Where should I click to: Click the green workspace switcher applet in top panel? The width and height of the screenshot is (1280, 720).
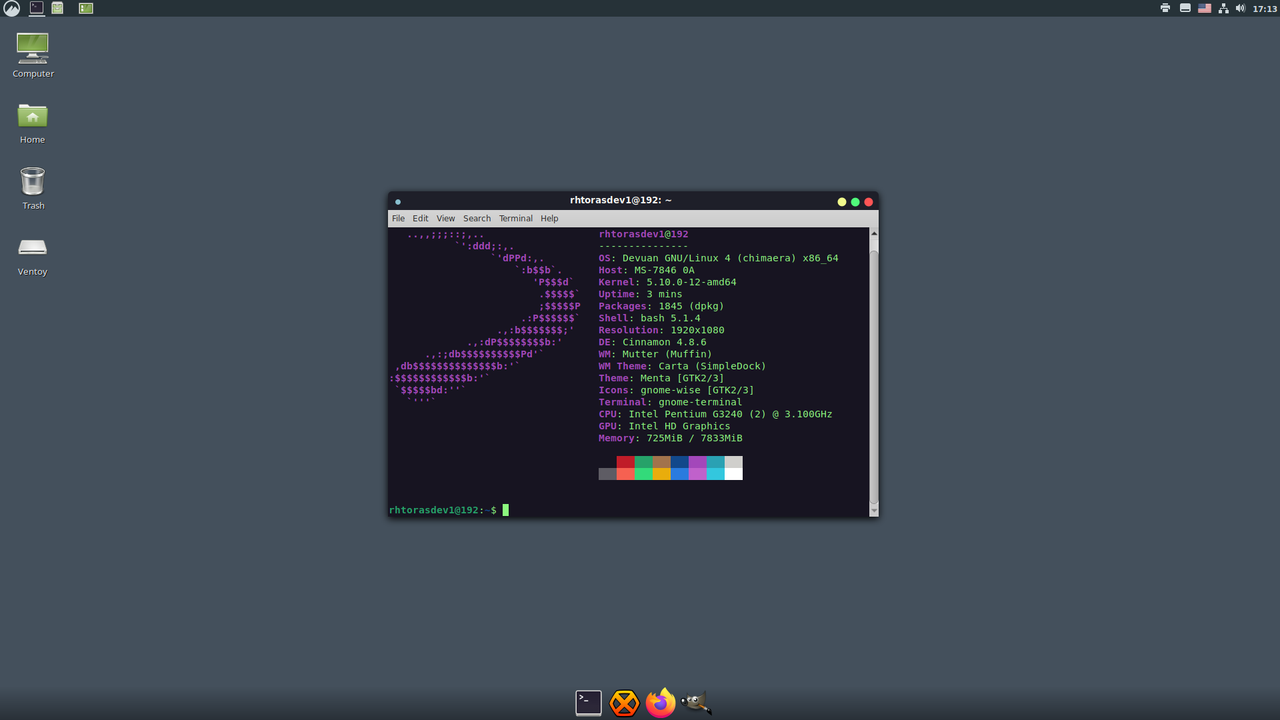coord(86,8)
